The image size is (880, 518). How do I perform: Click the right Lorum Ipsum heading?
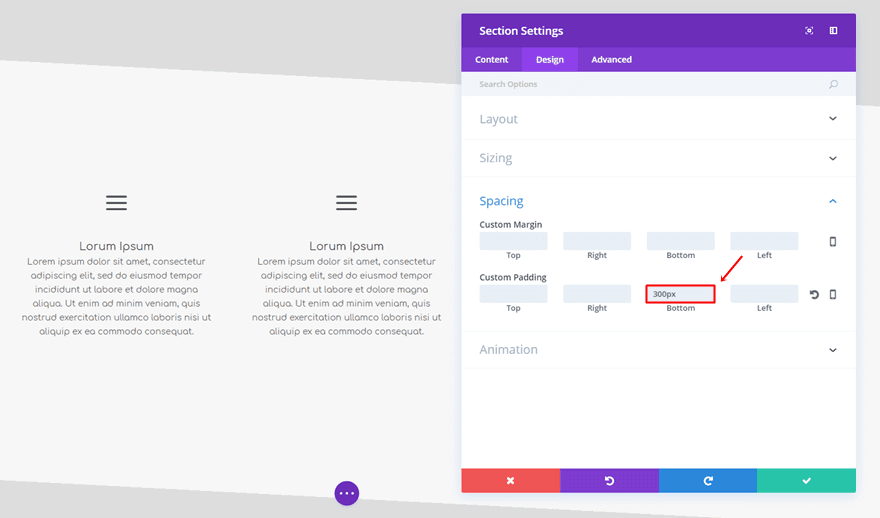click(346, 246)
